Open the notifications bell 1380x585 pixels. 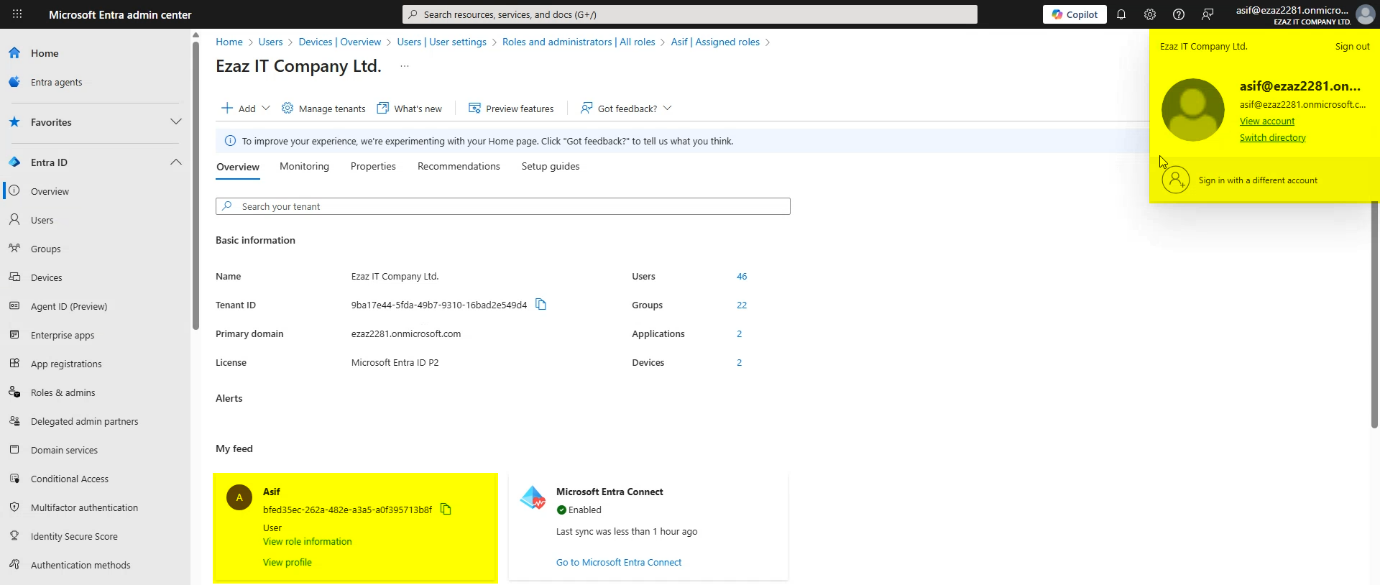1121,14
